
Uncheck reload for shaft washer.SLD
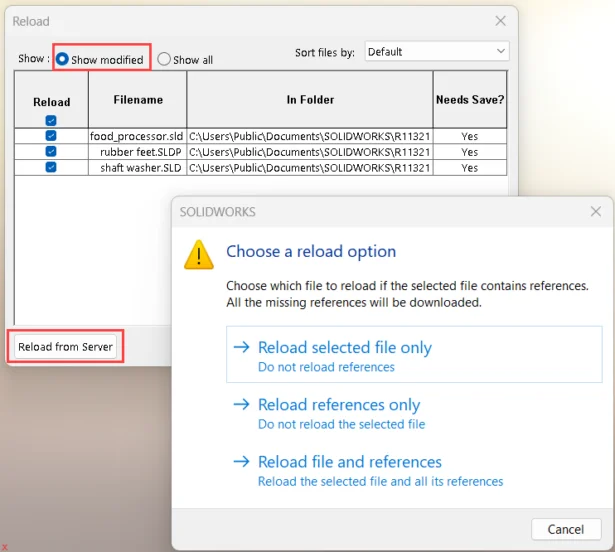click(x=51, y=167)
